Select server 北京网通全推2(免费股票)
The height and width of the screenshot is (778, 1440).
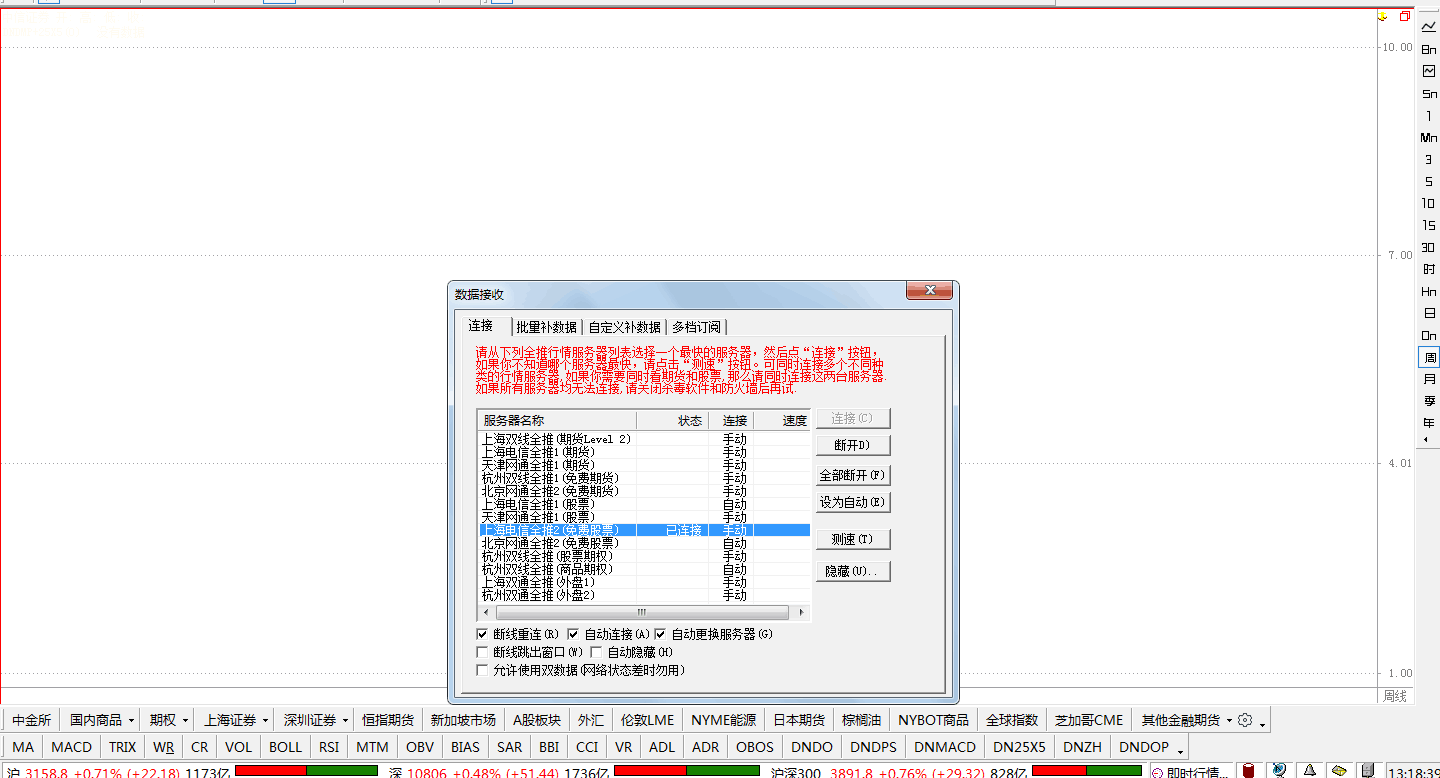[644, 543]
